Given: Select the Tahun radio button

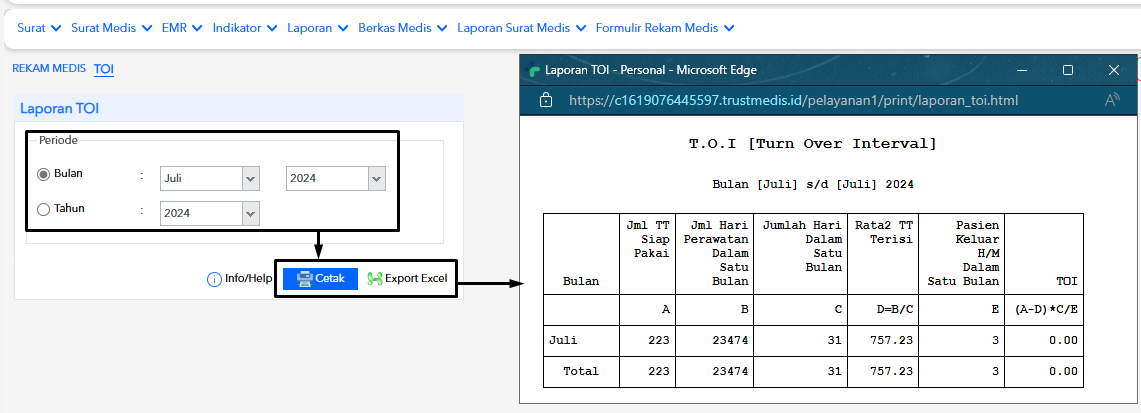Looking at the screenshot, I should (44, 209).
